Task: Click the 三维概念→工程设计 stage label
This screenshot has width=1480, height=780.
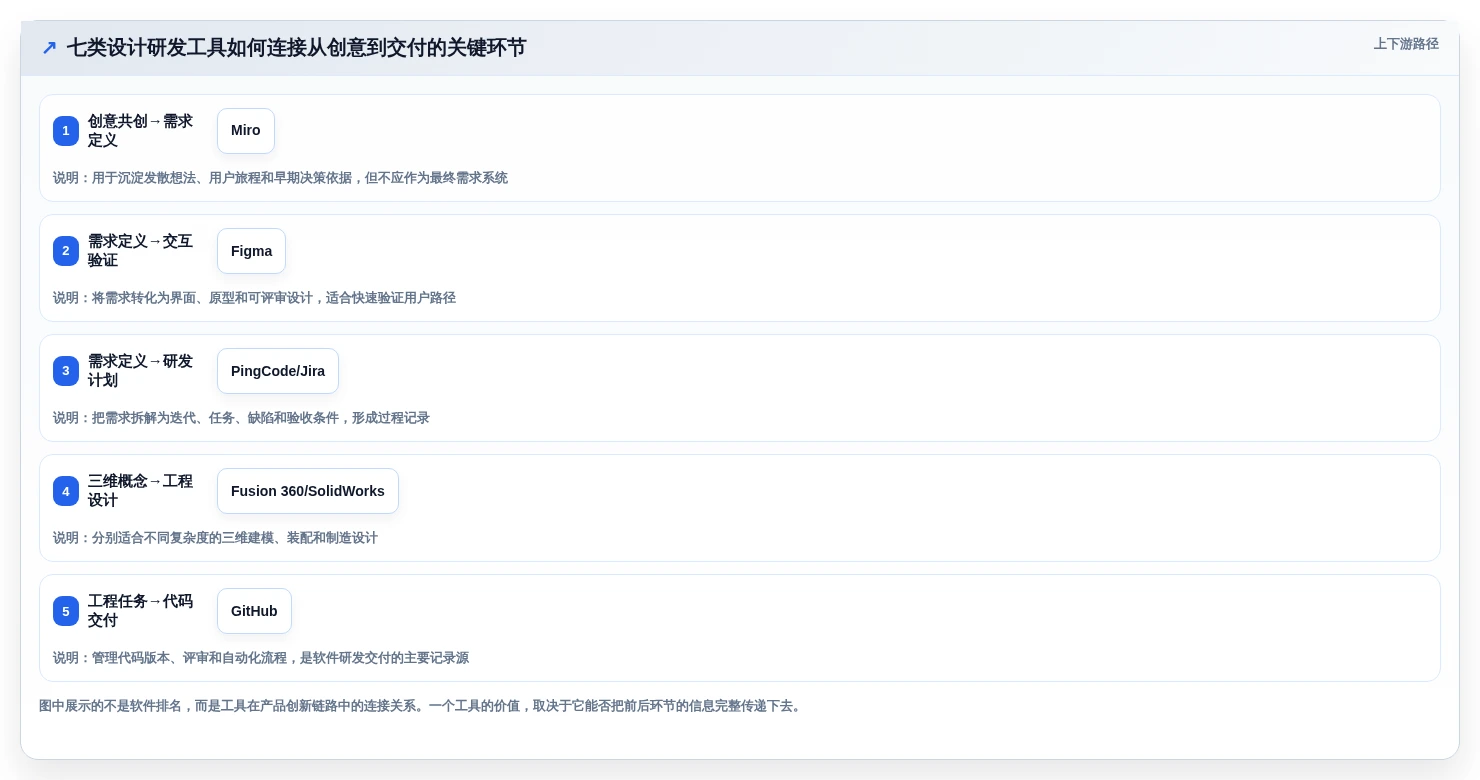Action: coord(141,491)
